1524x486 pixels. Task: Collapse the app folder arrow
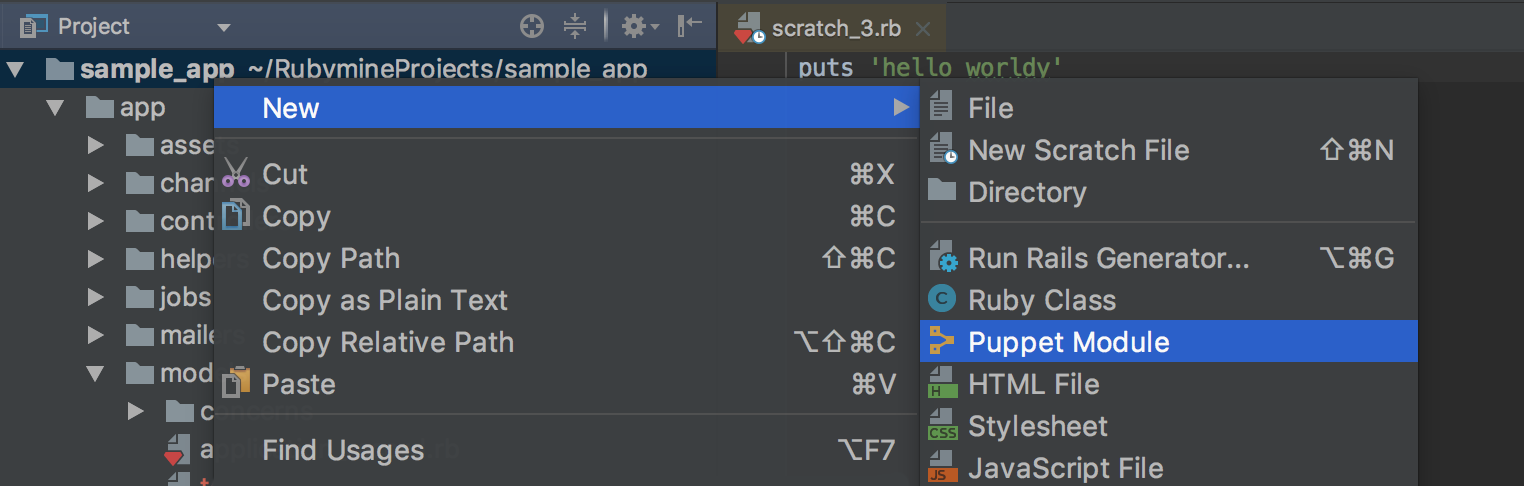(x=56, y=108)
